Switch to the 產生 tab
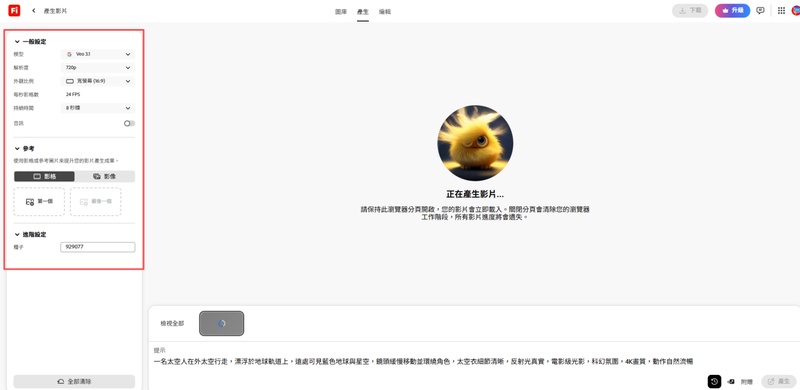The height and width of the screenshot is (390, 800). pos(363,11)
